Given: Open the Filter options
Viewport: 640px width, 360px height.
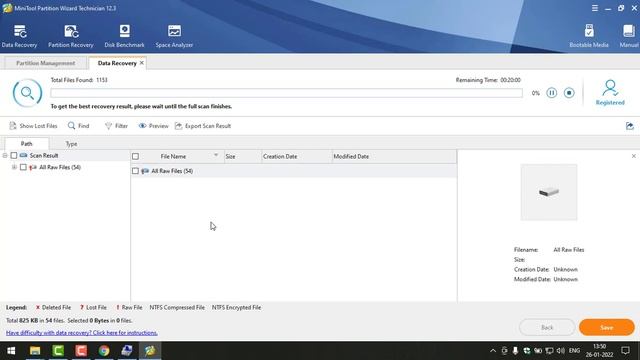Looking at the screenshot, I should click(x=116, y=126).
